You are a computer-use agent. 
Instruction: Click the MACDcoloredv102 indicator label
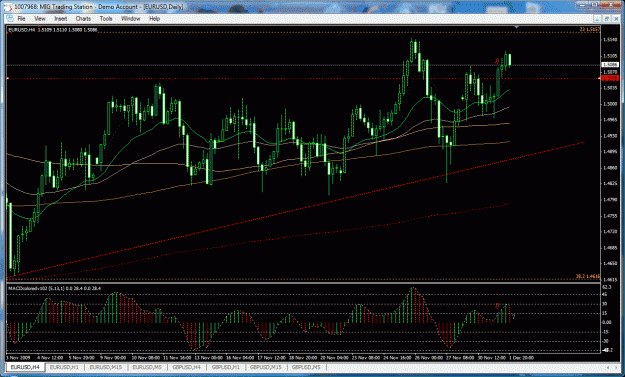click(55, 288)
